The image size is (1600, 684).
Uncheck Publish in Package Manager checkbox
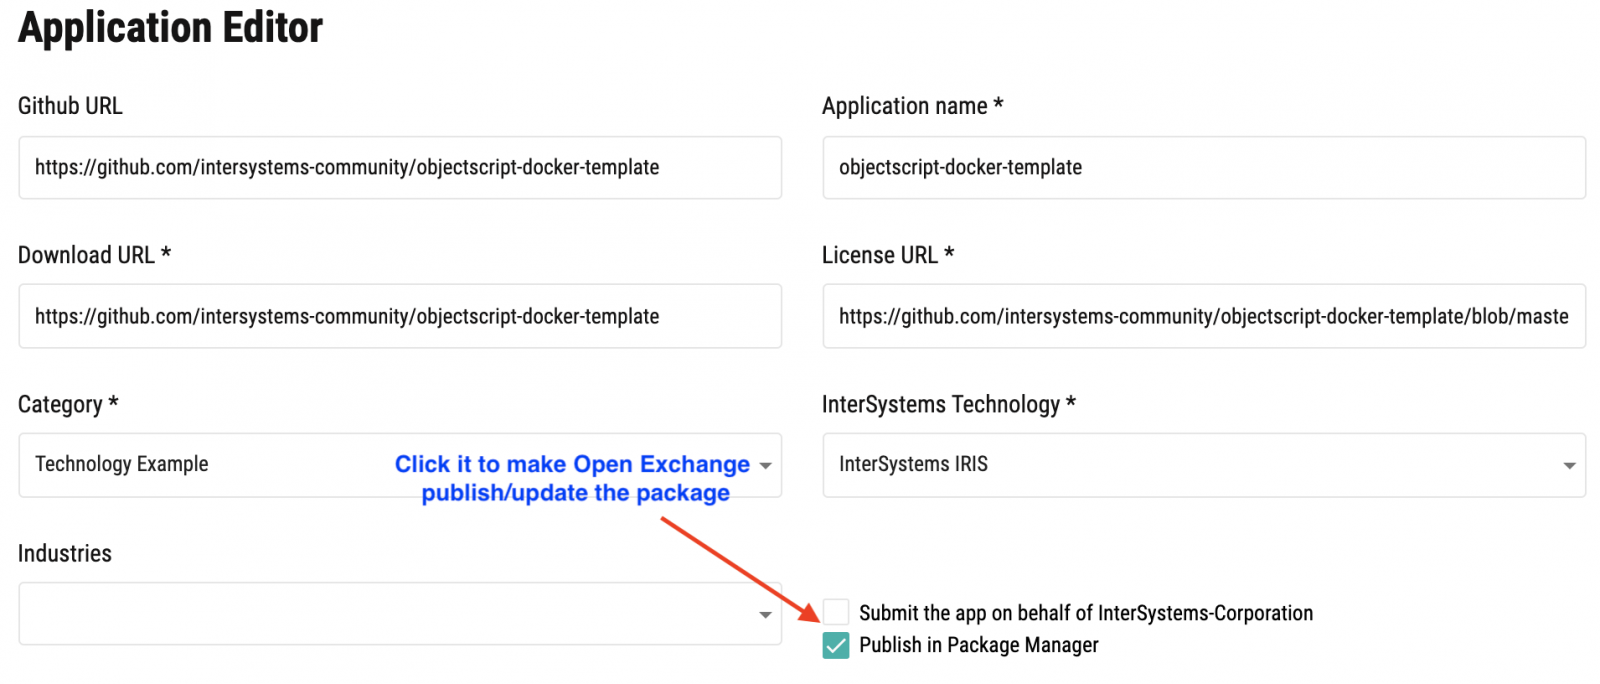[836, 646]
